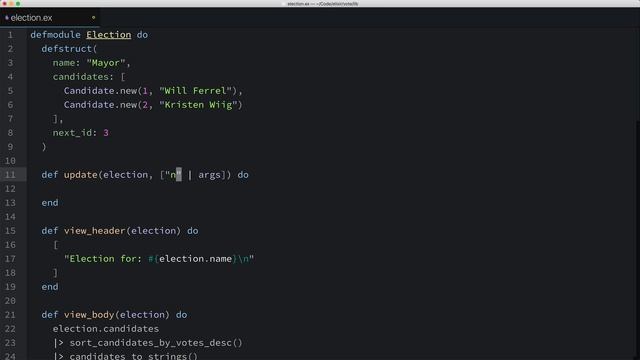Click the "n" string in update definition

(x=173, y=175)
